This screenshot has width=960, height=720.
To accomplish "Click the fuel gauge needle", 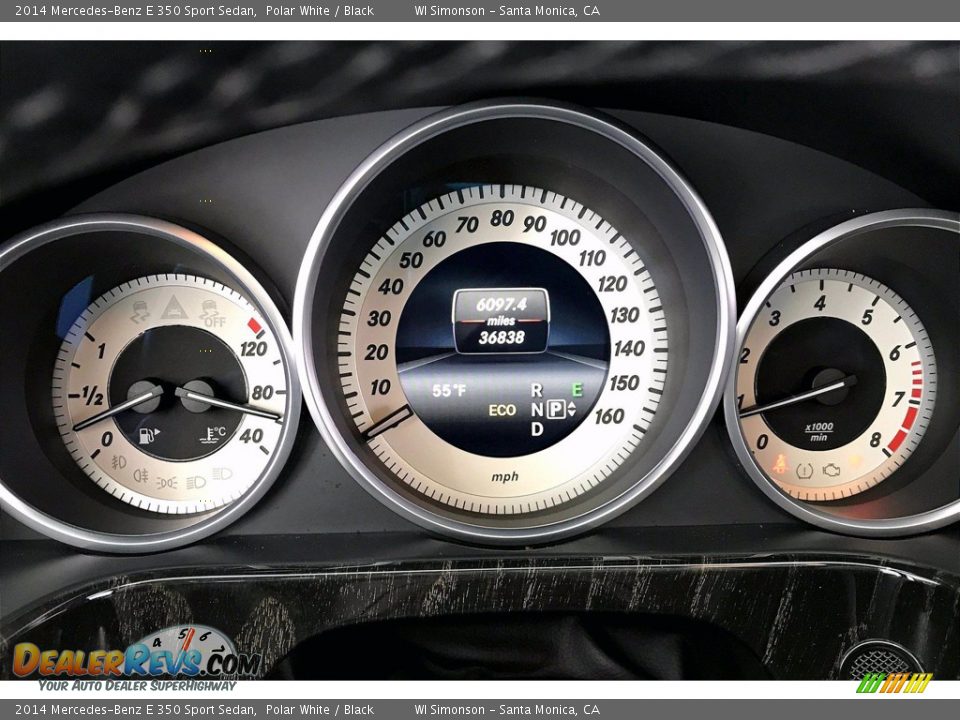I will 118,408.
